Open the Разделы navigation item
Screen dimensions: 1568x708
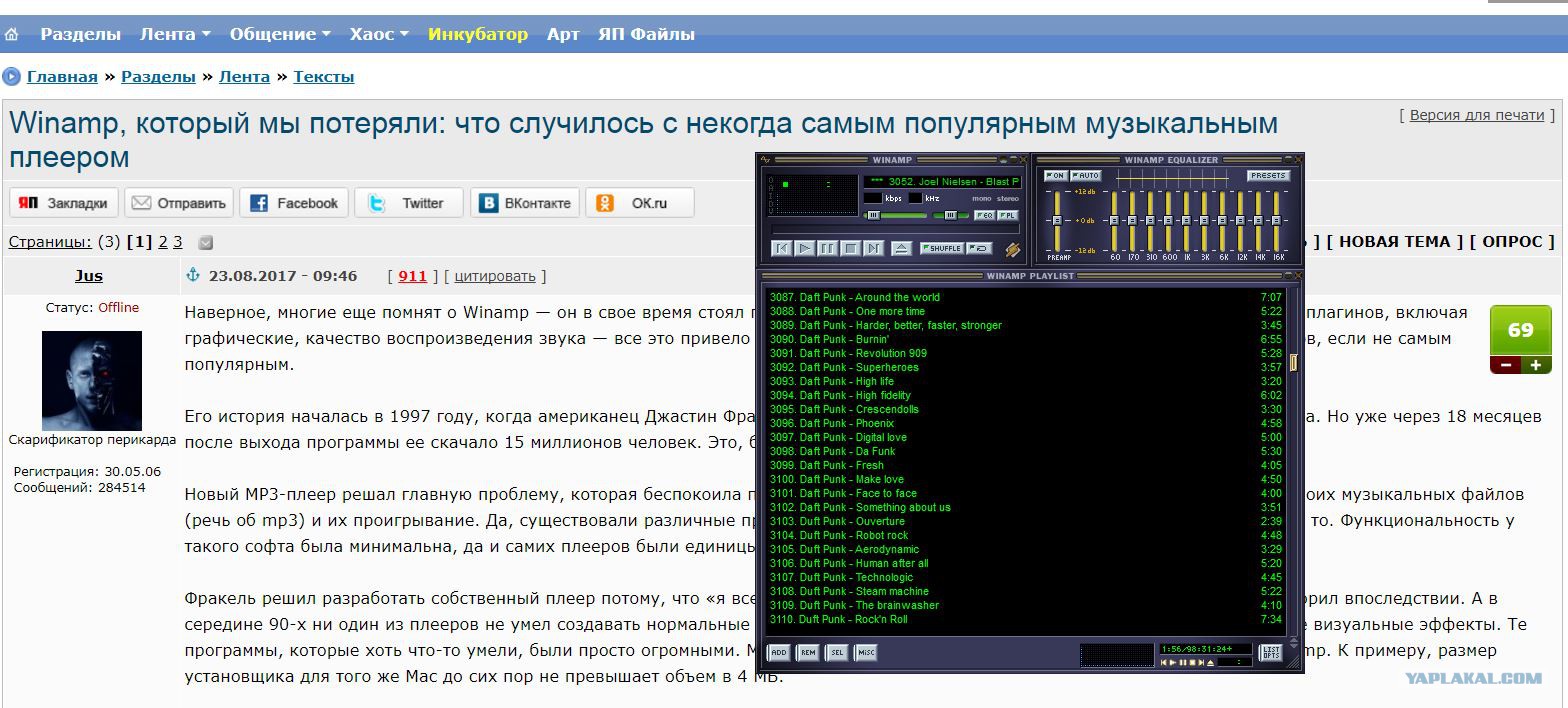click(80, 34)
